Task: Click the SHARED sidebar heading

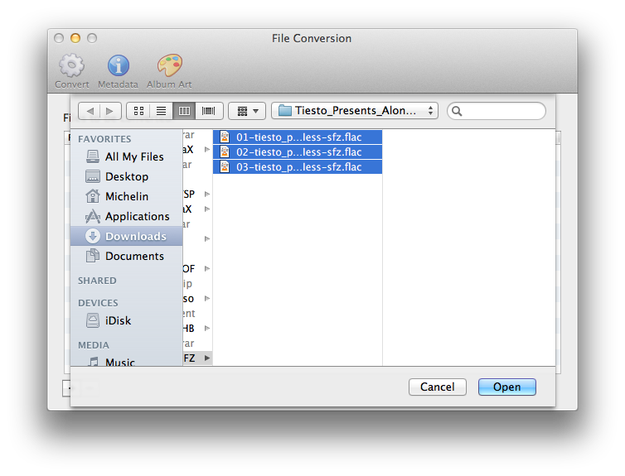Action: [x=97, y=281]
